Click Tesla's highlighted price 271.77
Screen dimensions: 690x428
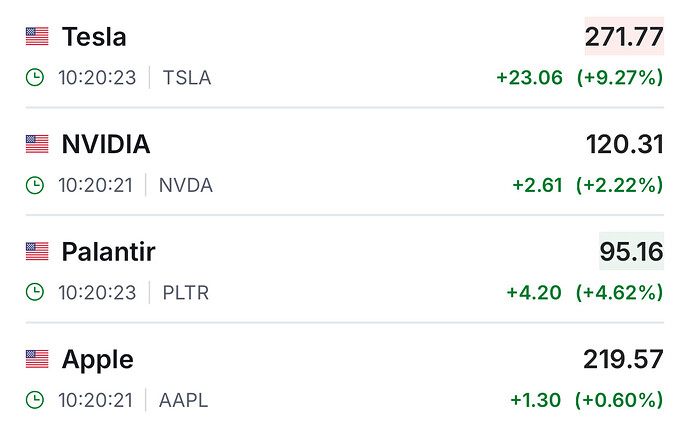click(624, 37)
